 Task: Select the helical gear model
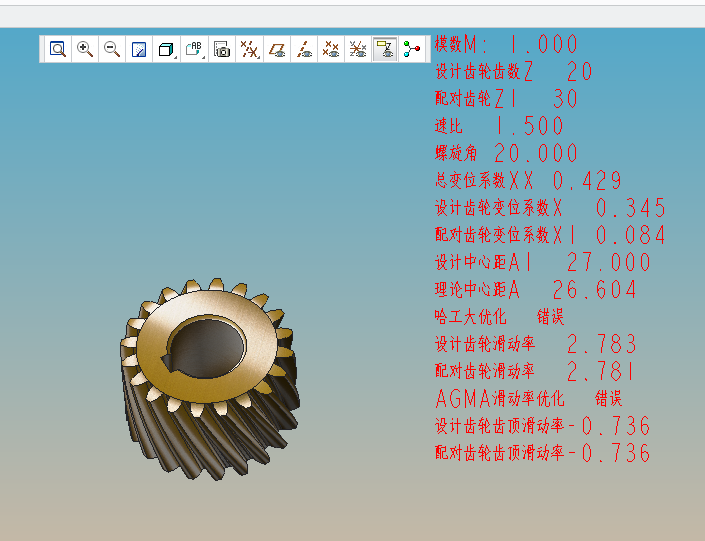[x=210, y=379]
